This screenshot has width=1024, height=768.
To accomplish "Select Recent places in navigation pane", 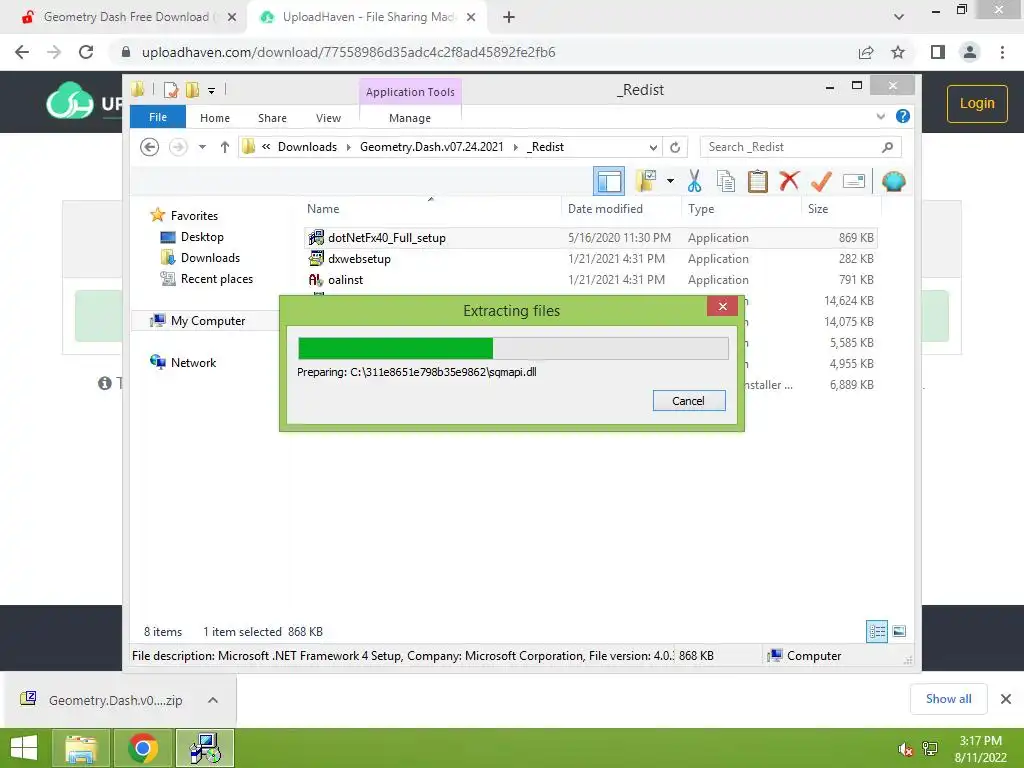I will point(217,279).
